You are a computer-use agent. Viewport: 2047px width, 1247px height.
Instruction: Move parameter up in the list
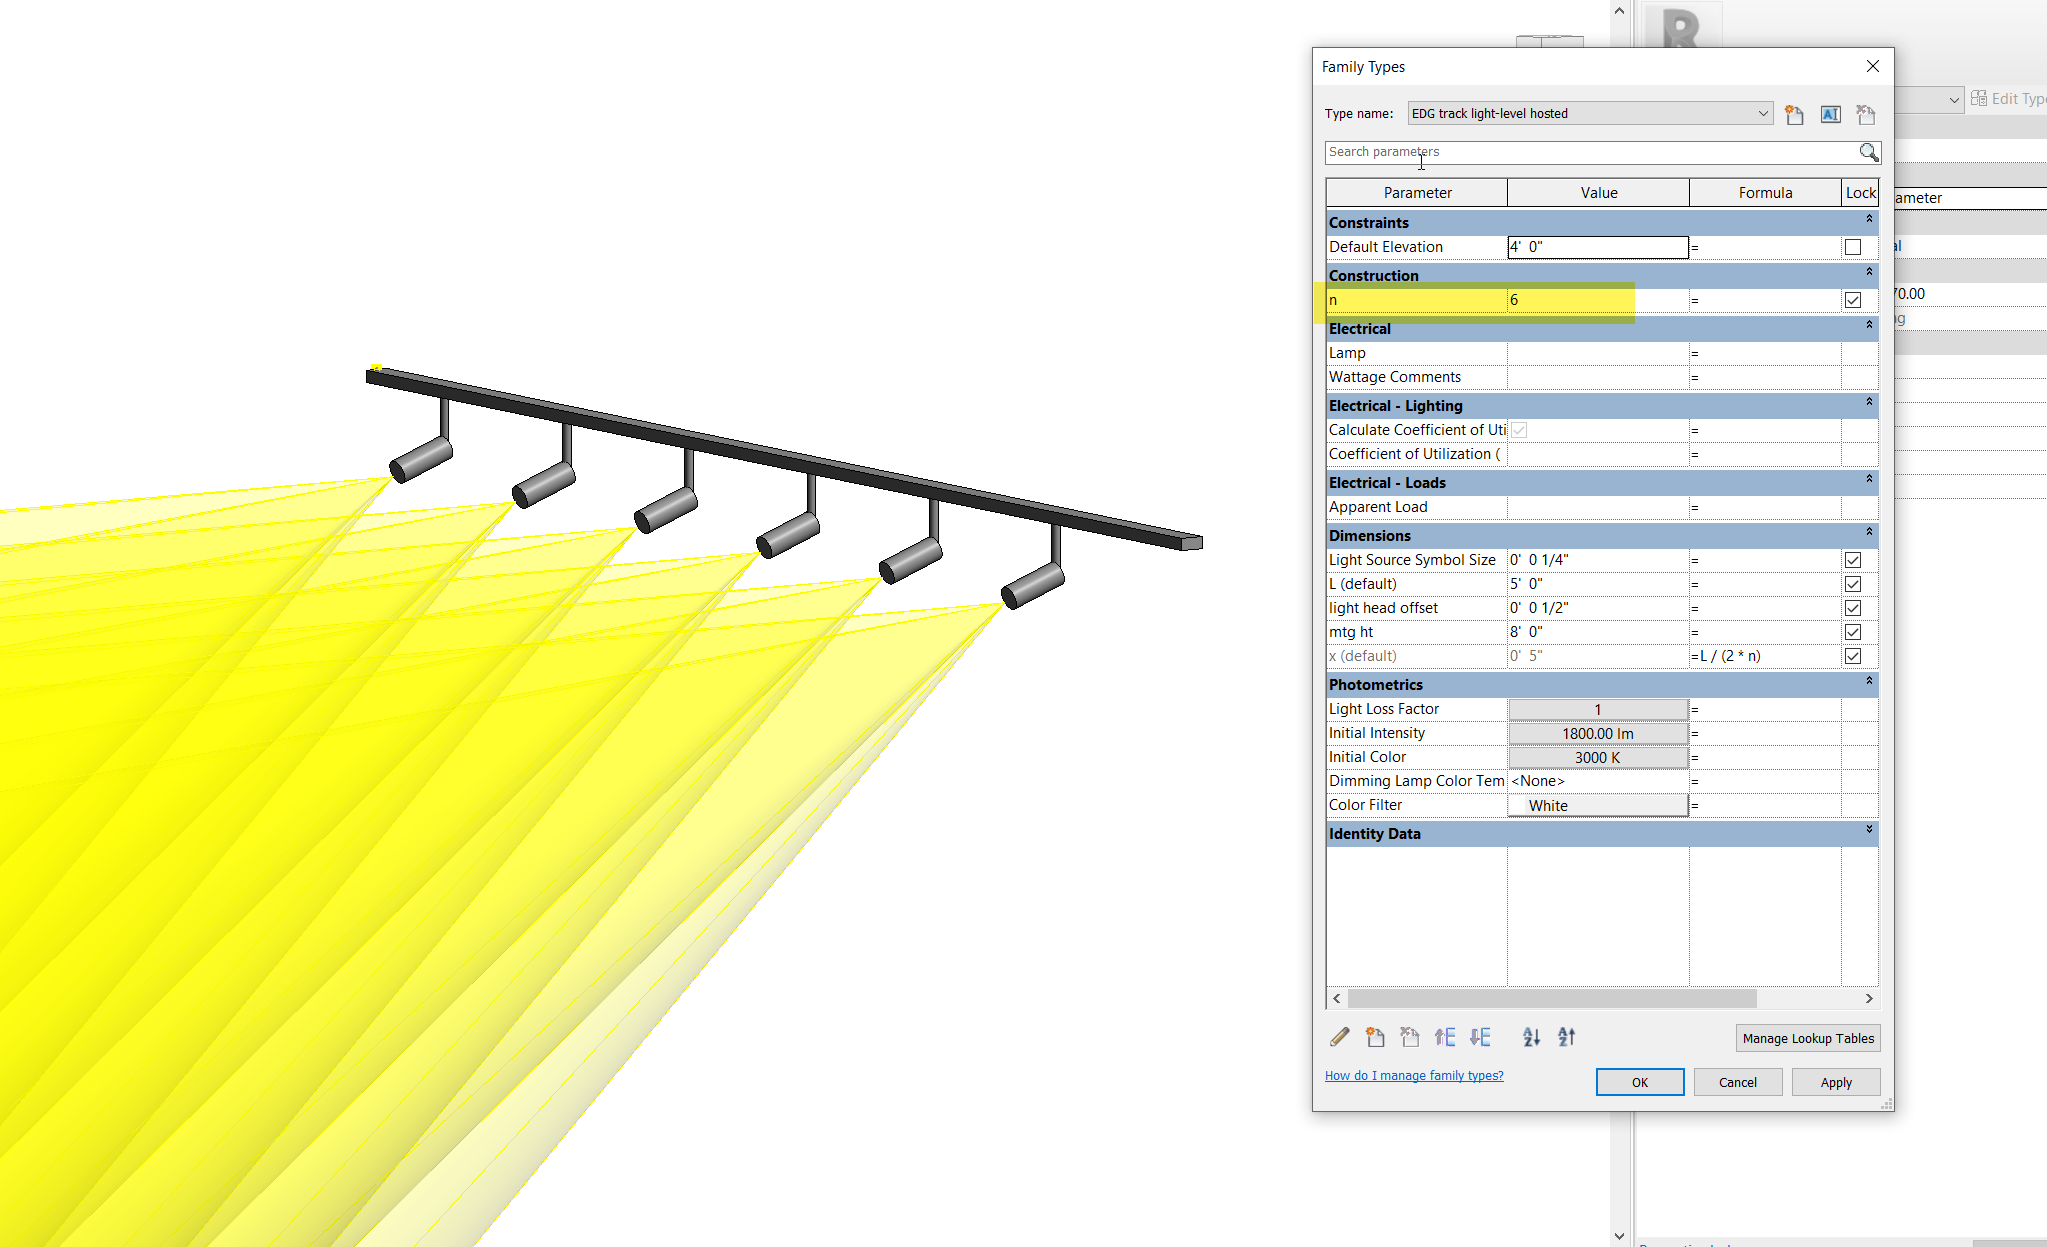[x=1445, y=1037]
